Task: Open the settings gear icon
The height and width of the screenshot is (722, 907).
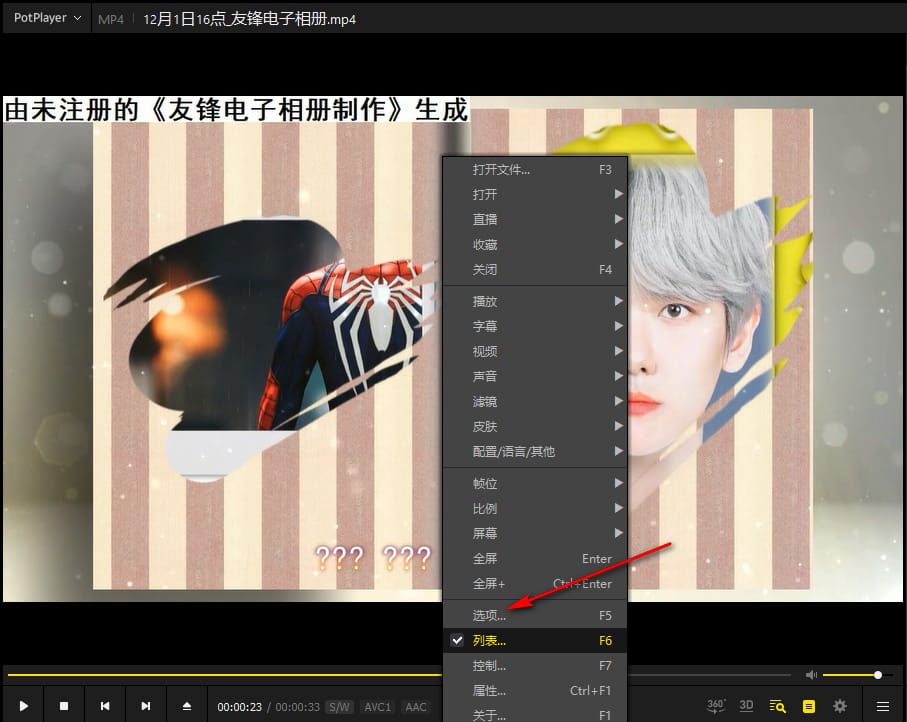Action: [x=839, y=706]
